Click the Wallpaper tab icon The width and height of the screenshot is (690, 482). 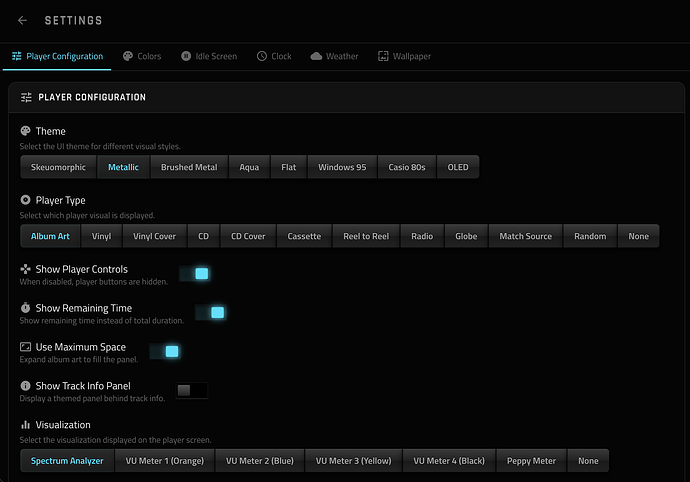click(x=383, y=56)
